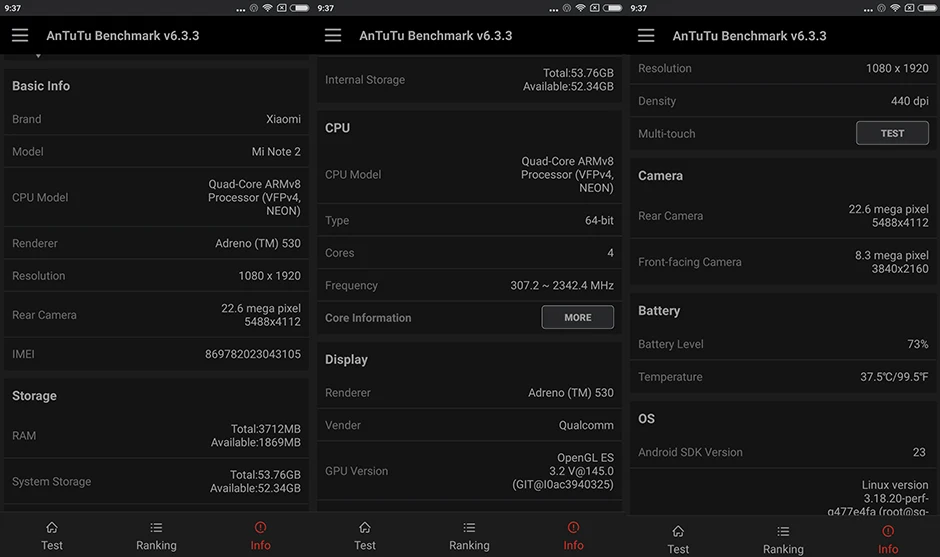Click MORE button for Core Information
The height and width of the screenshot is (557, 940).
(577, 317)
